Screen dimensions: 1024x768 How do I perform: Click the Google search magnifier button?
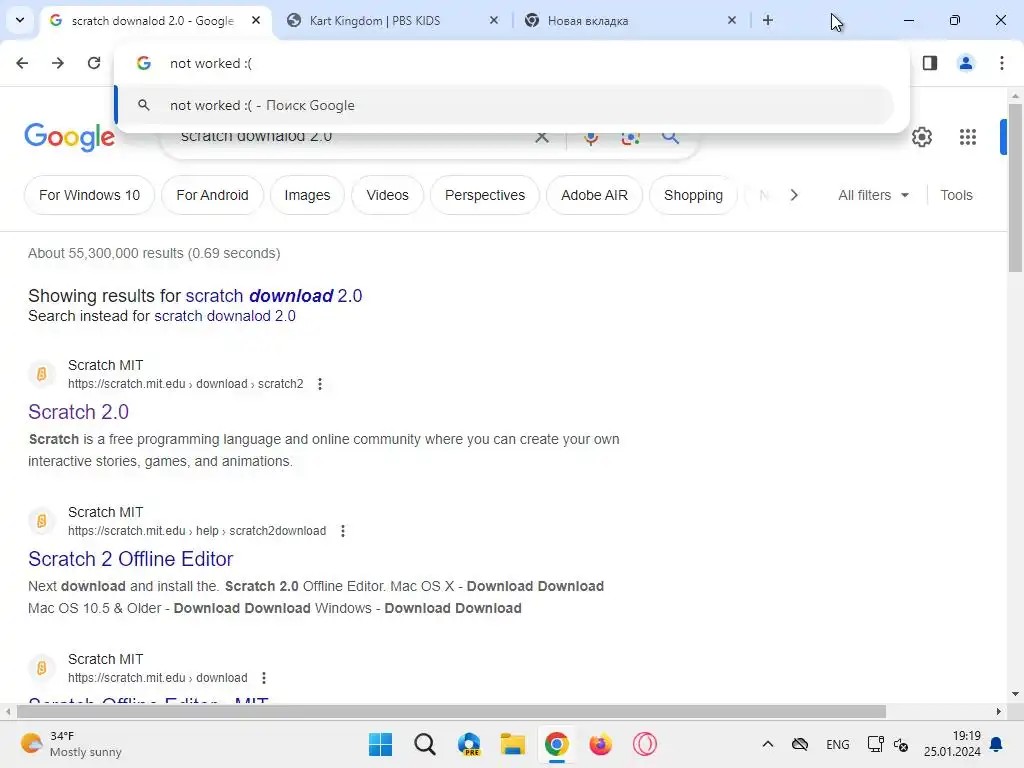[x=670, y=137]
